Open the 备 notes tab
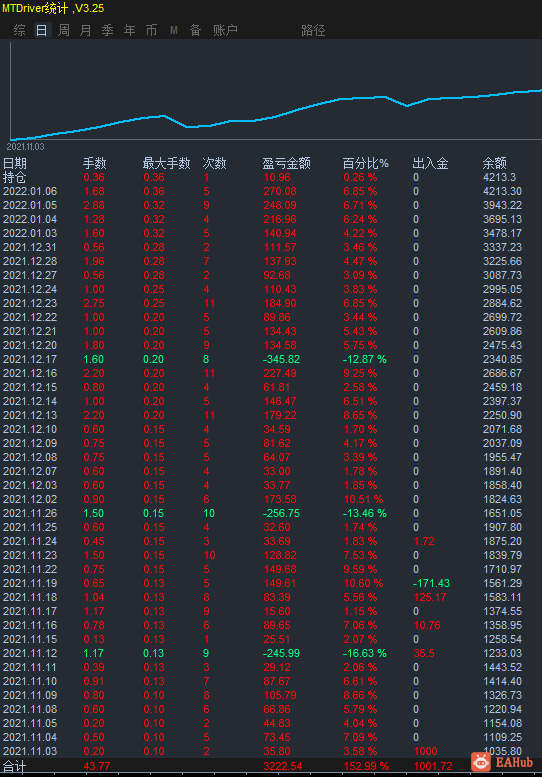The height and width of the screenshot is (777, 542). 195,30
